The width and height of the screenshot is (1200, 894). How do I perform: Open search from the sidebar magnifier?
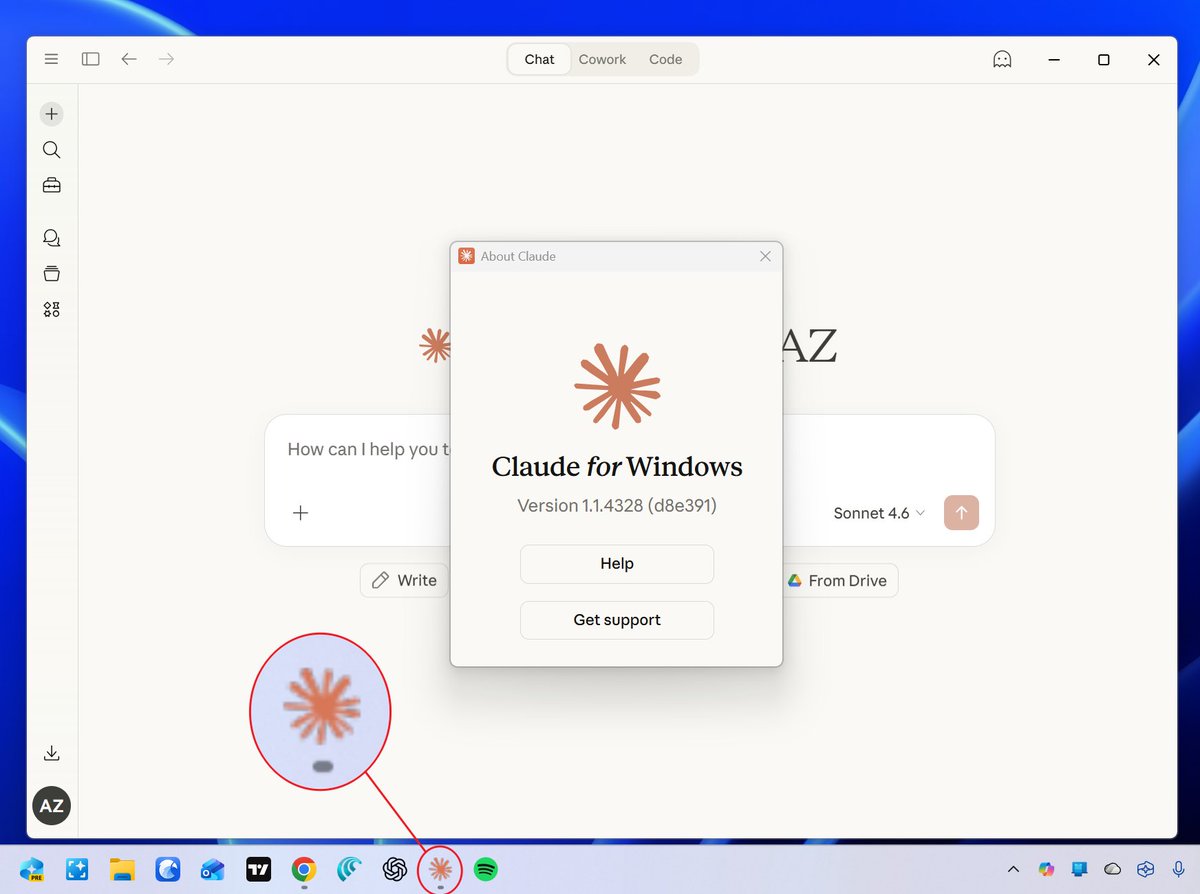click(52, 150)
